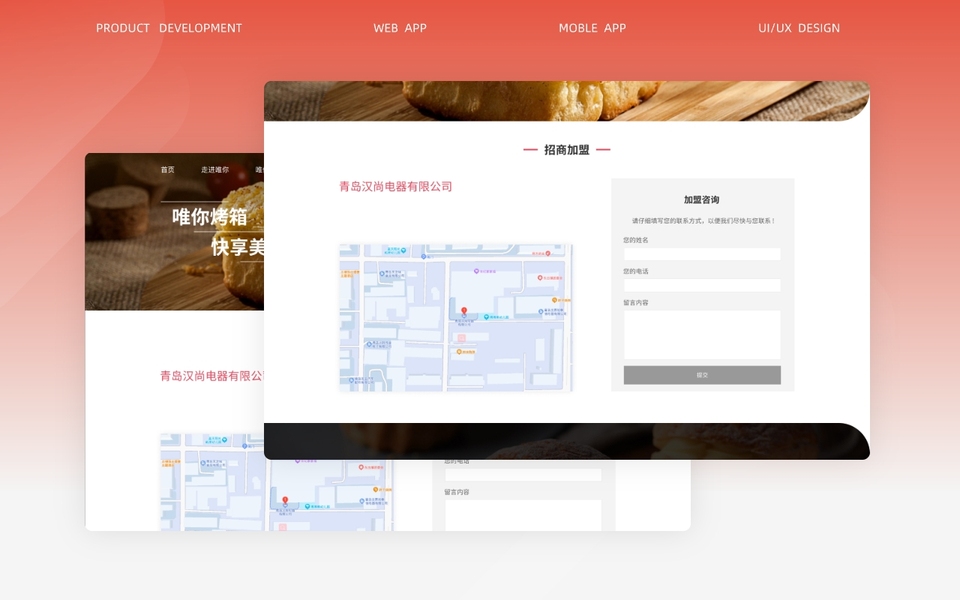Click the PRODUCT DEVELOPMENT header label
This screenshot has width=960, height=600.
click(x=169, y=28)
